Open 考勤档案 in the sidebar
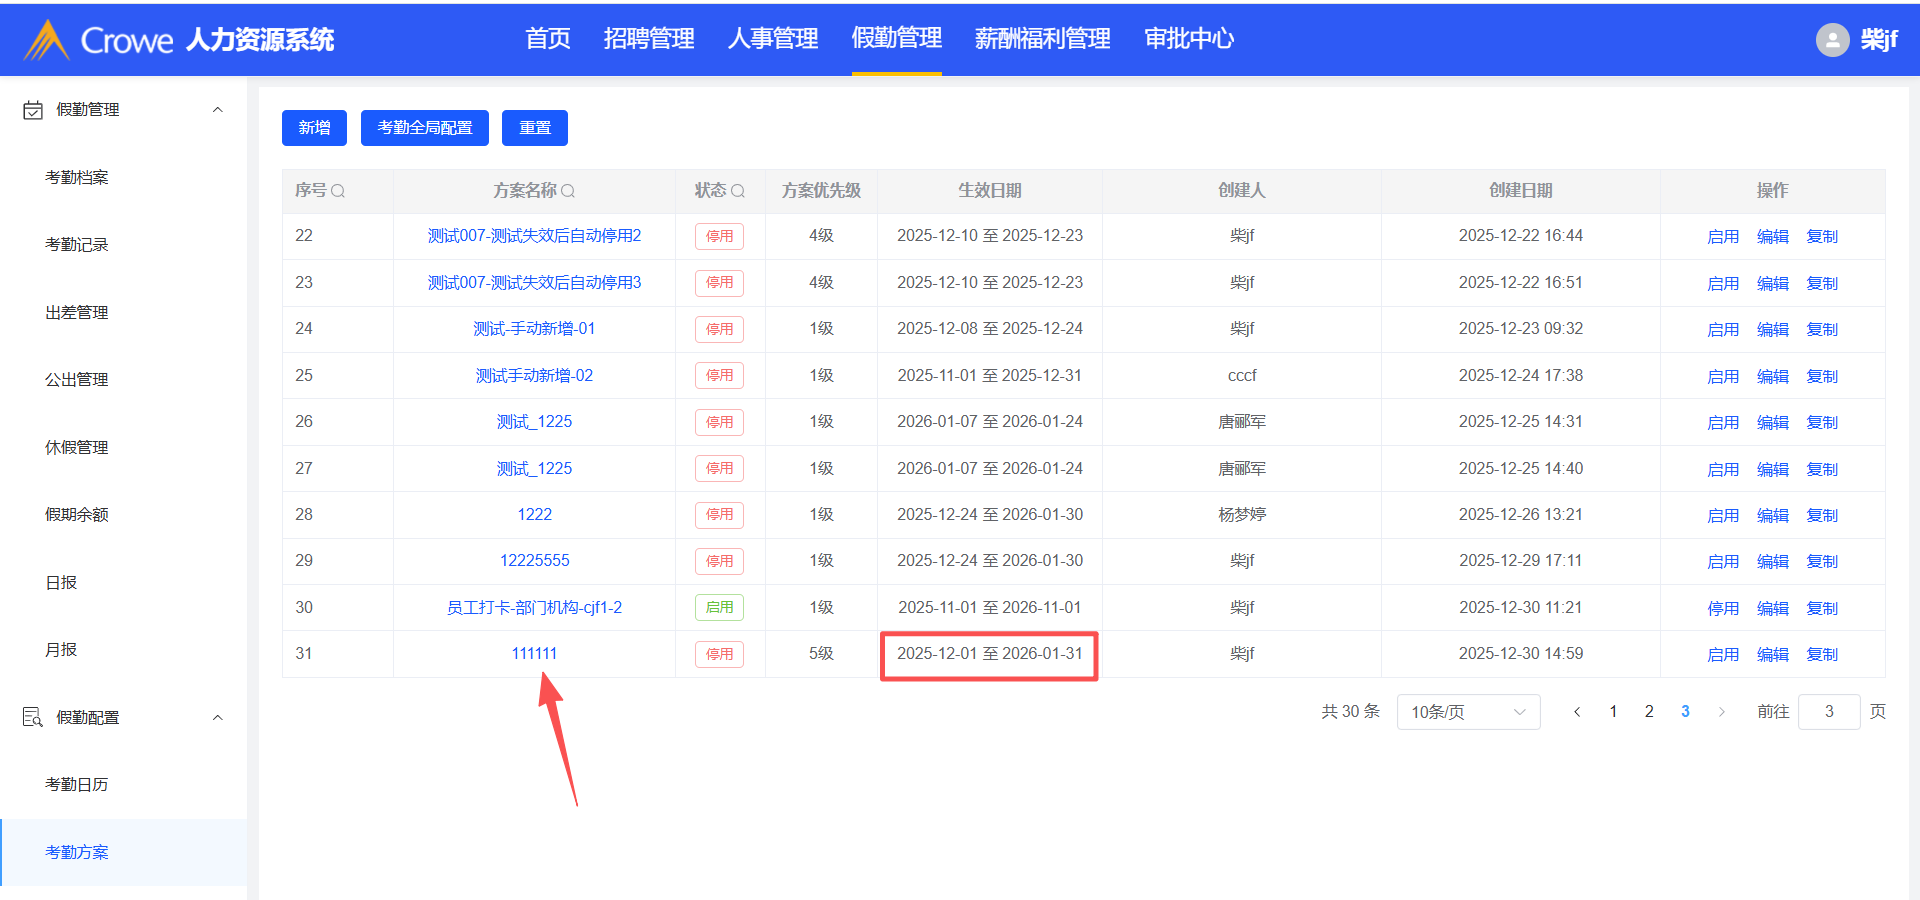The height and width of the screenshot is (900, 1920). [x=77, y=177]
